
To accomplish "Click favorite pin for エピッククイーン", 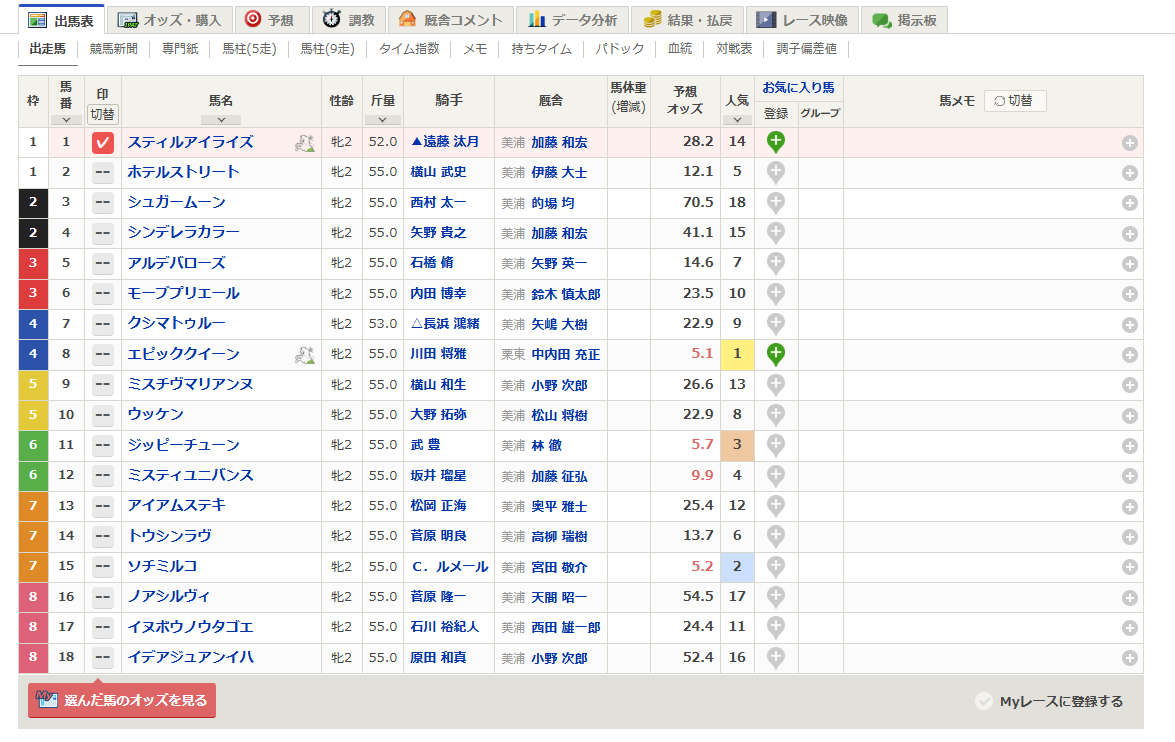I will click(776, 354).
